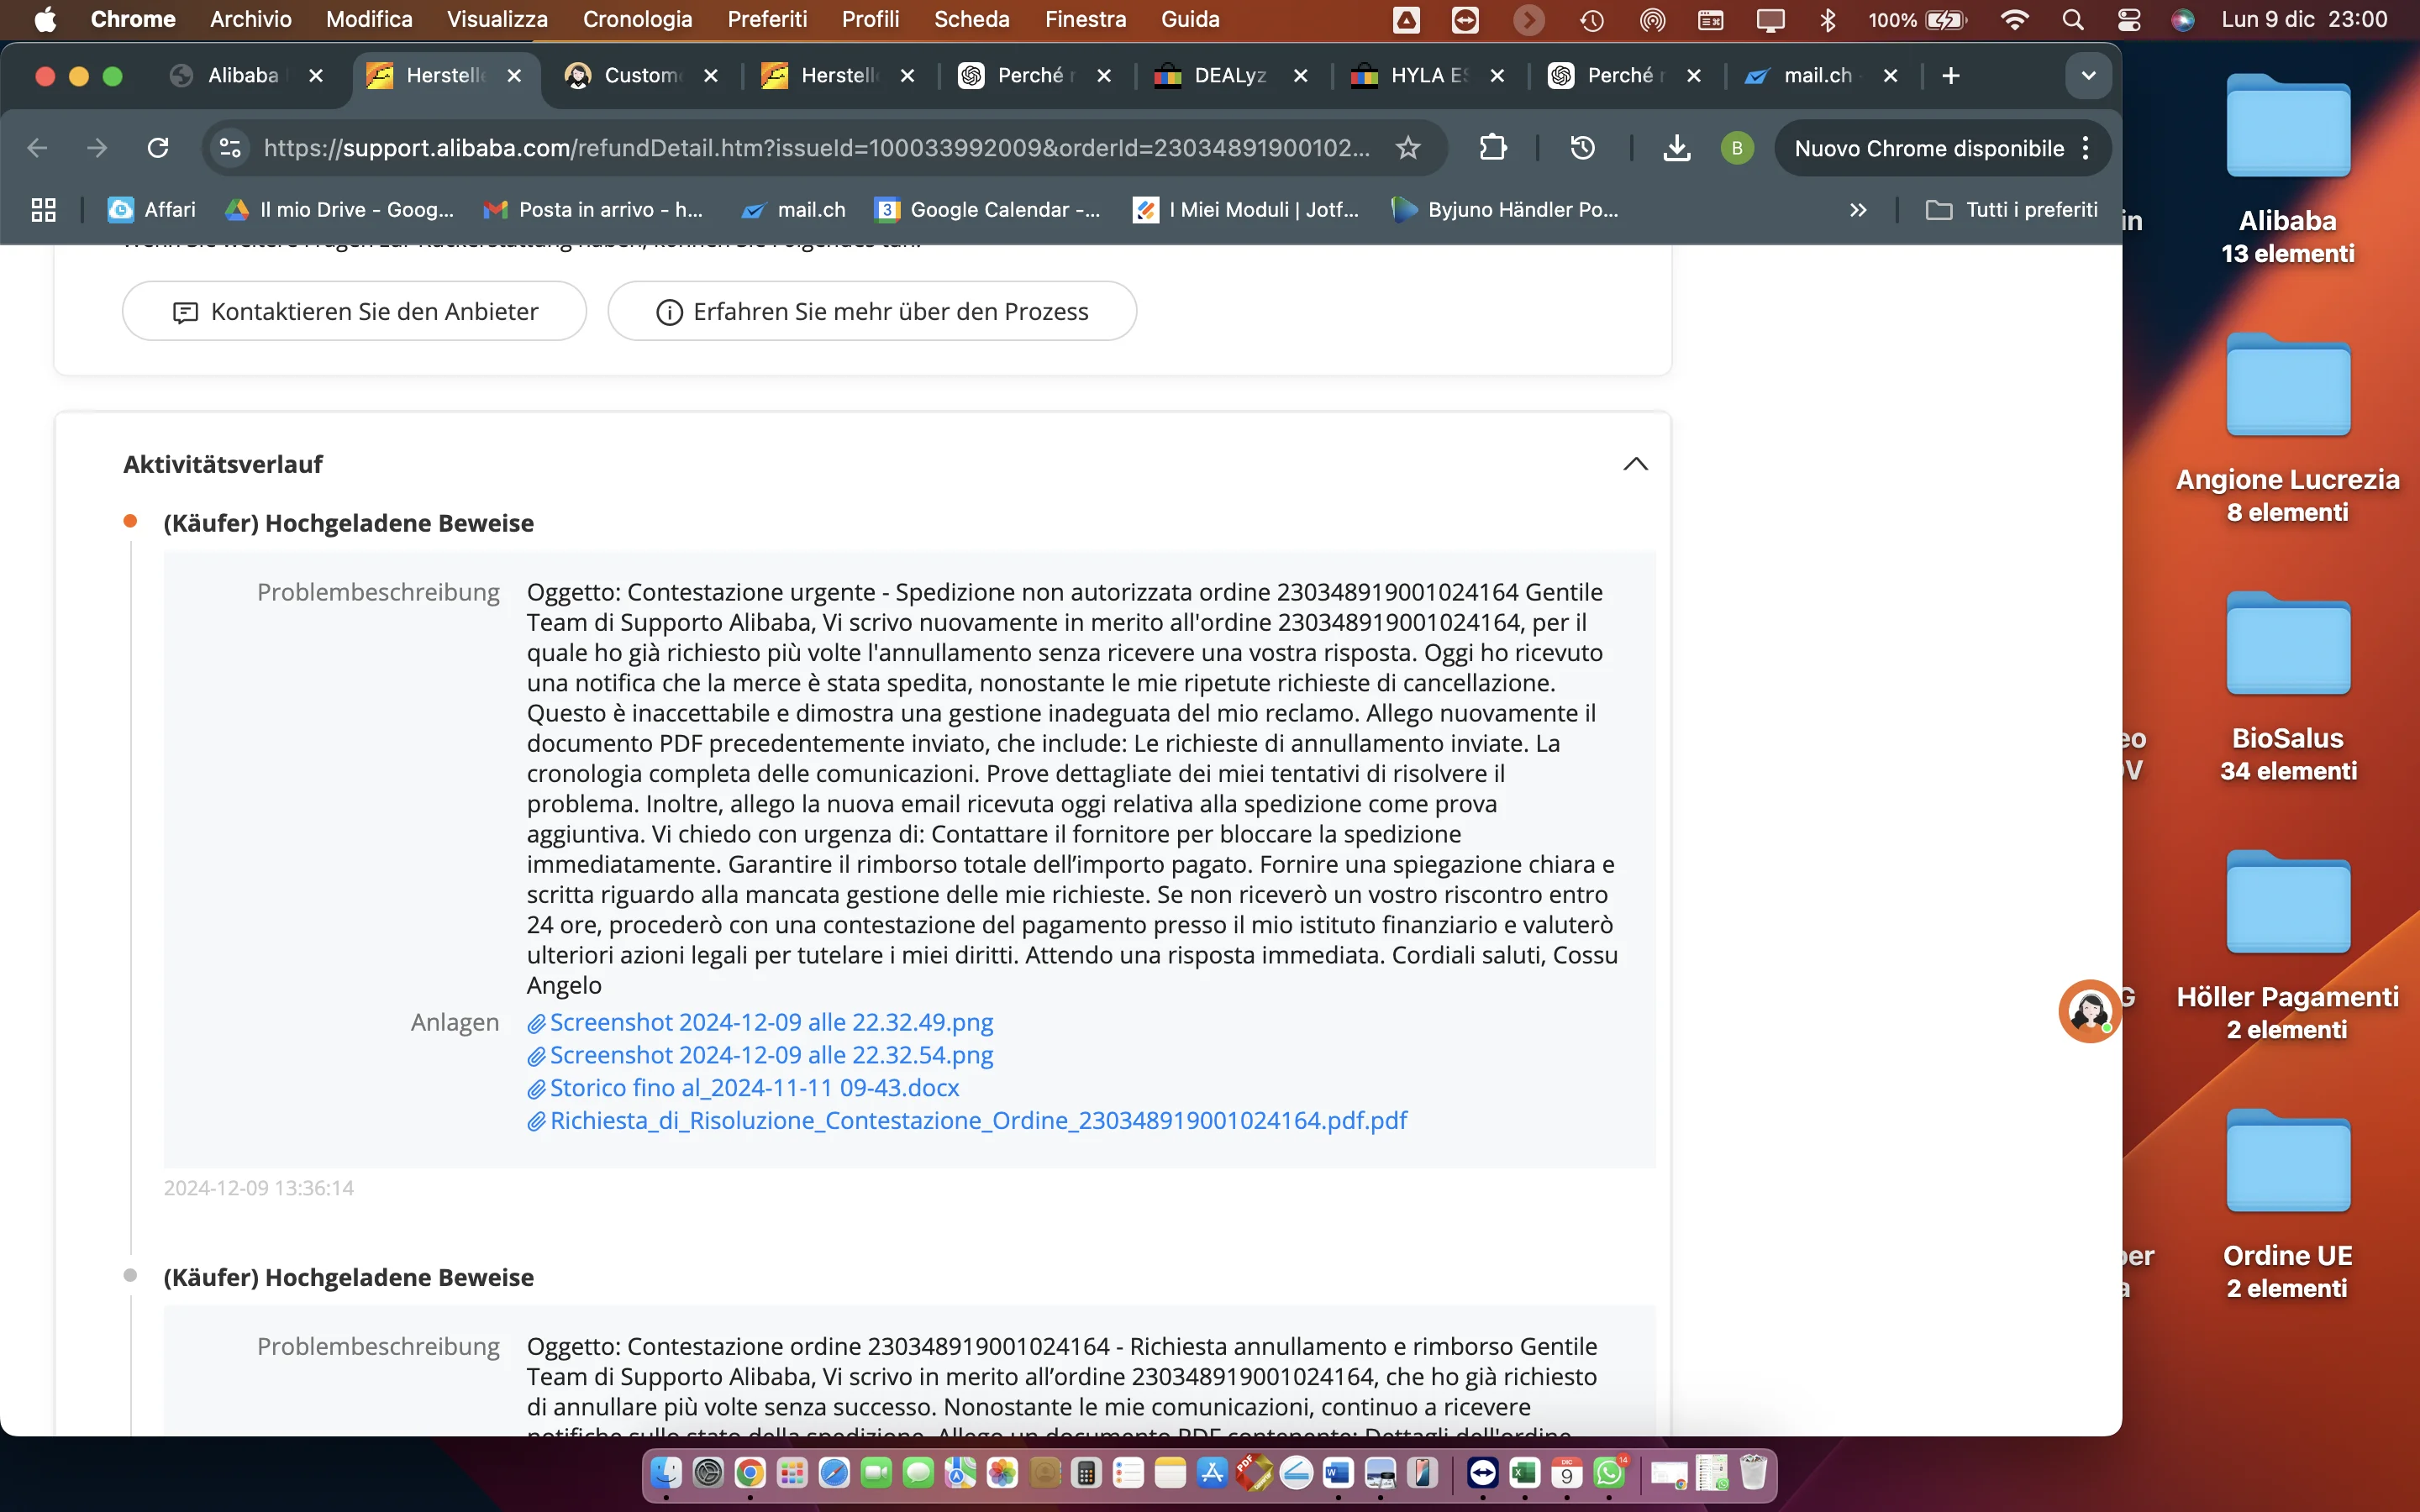Click the bookmark star icon in address bar
The width and height of the screenshot is (2420, 1512).
[x=1408, y=148]
